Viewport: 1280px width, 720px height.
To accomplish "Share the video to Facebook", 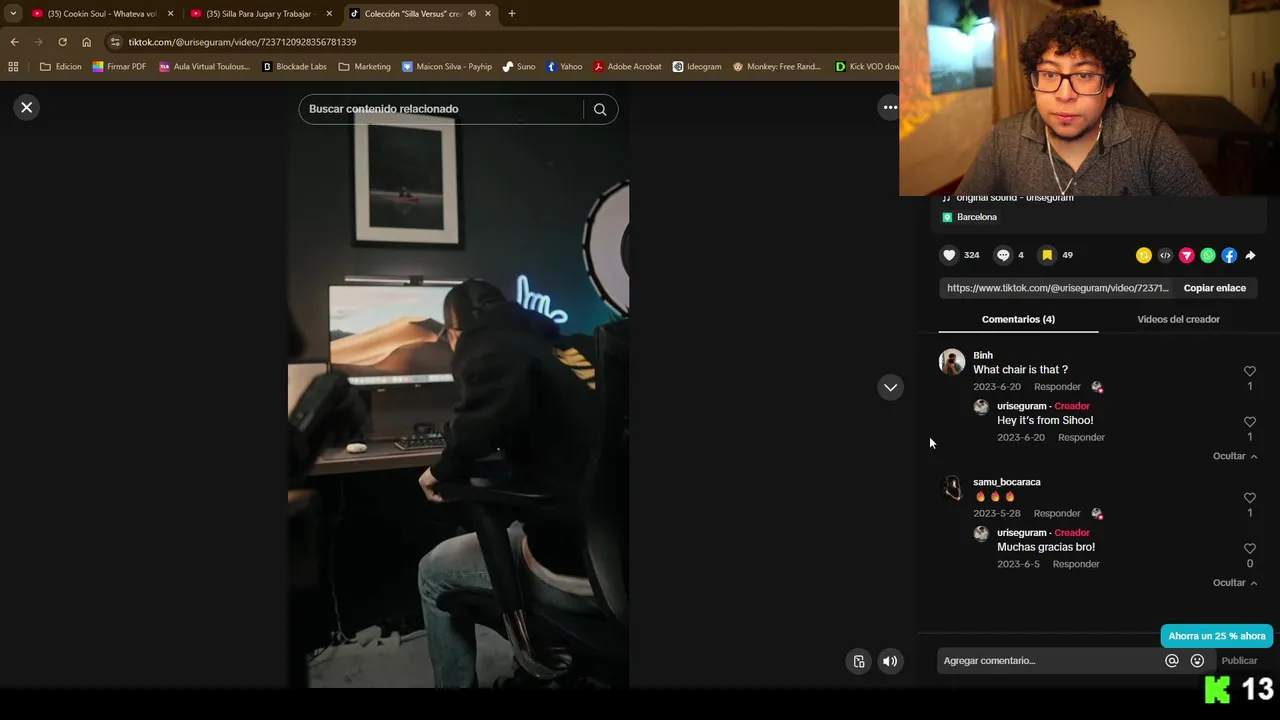I will point(1229,255).
